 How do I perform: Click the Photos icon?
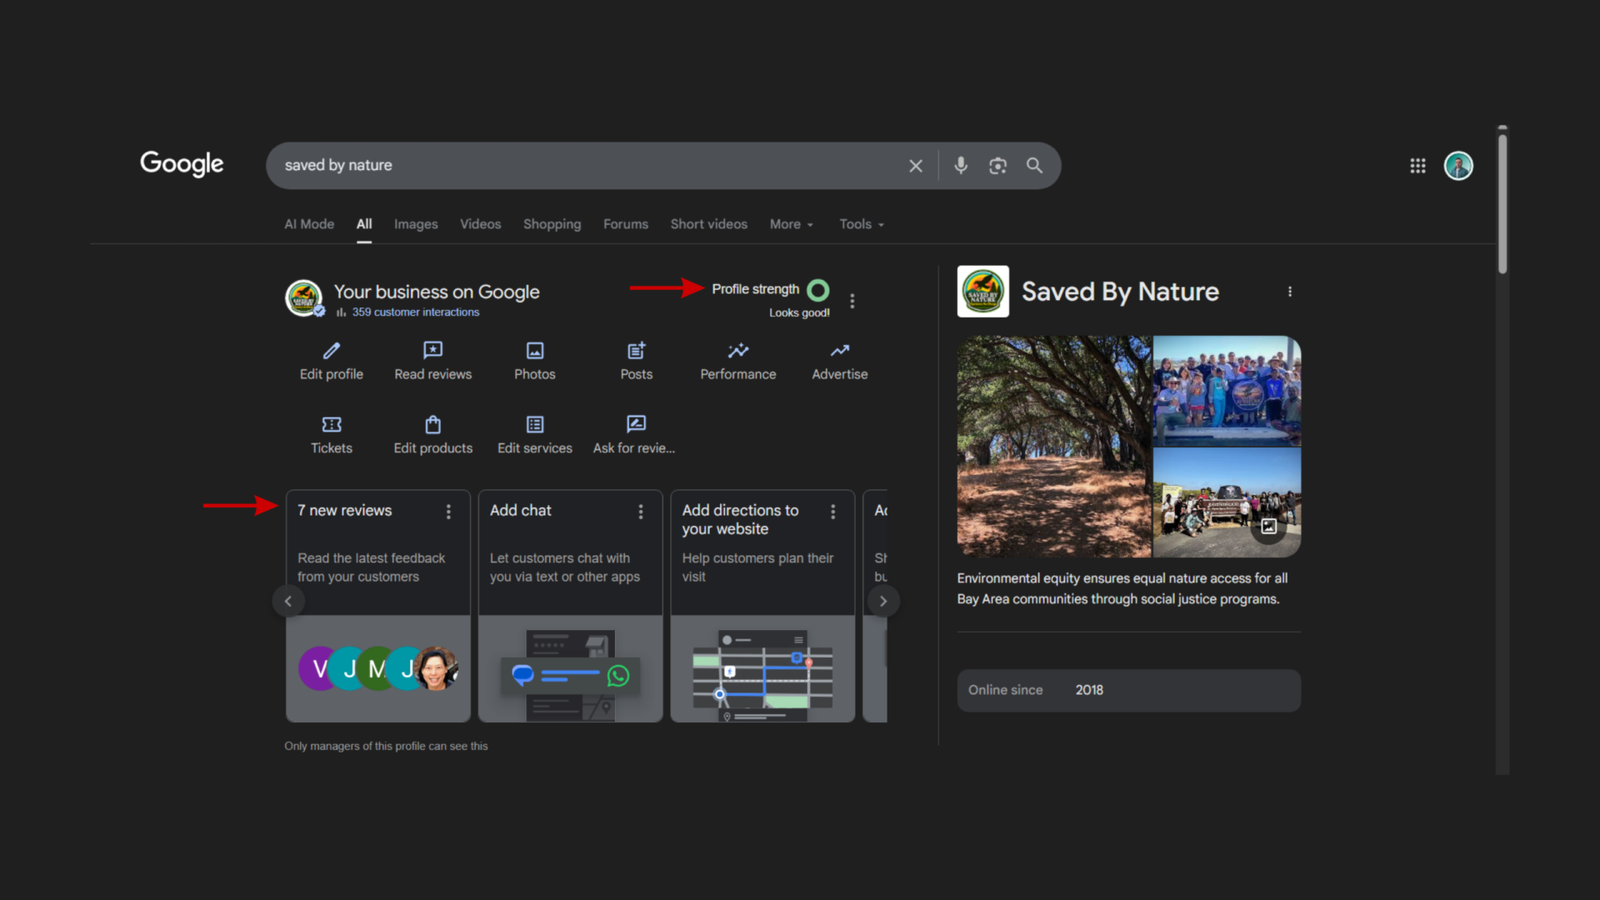click(x=535, y=352)
